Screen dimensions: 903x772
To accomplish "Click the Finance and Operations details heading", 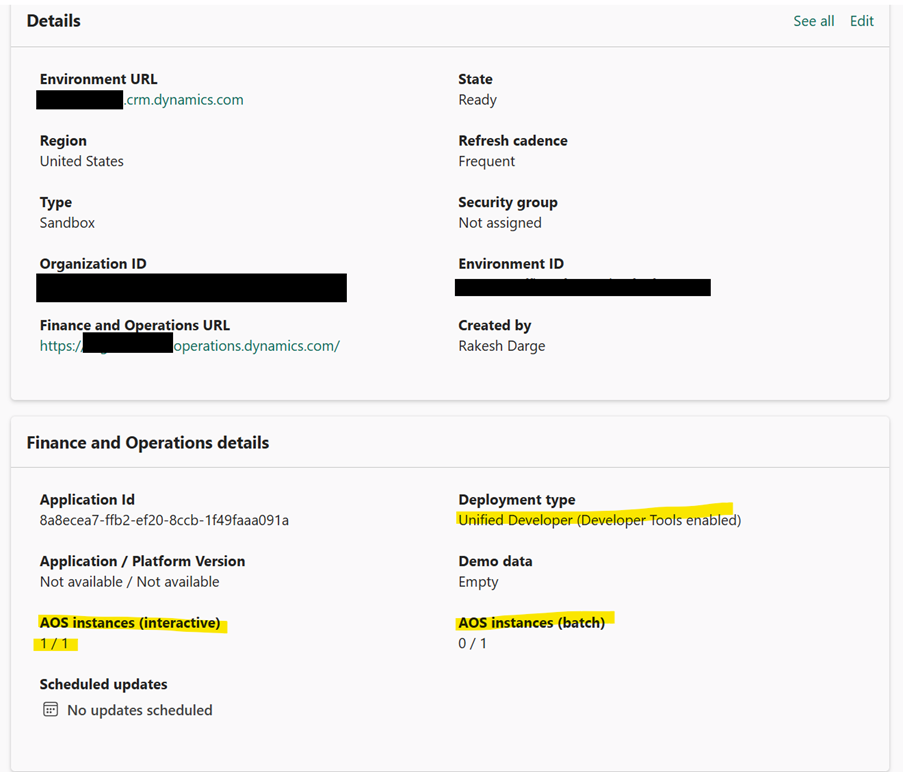I will point(147,443).
